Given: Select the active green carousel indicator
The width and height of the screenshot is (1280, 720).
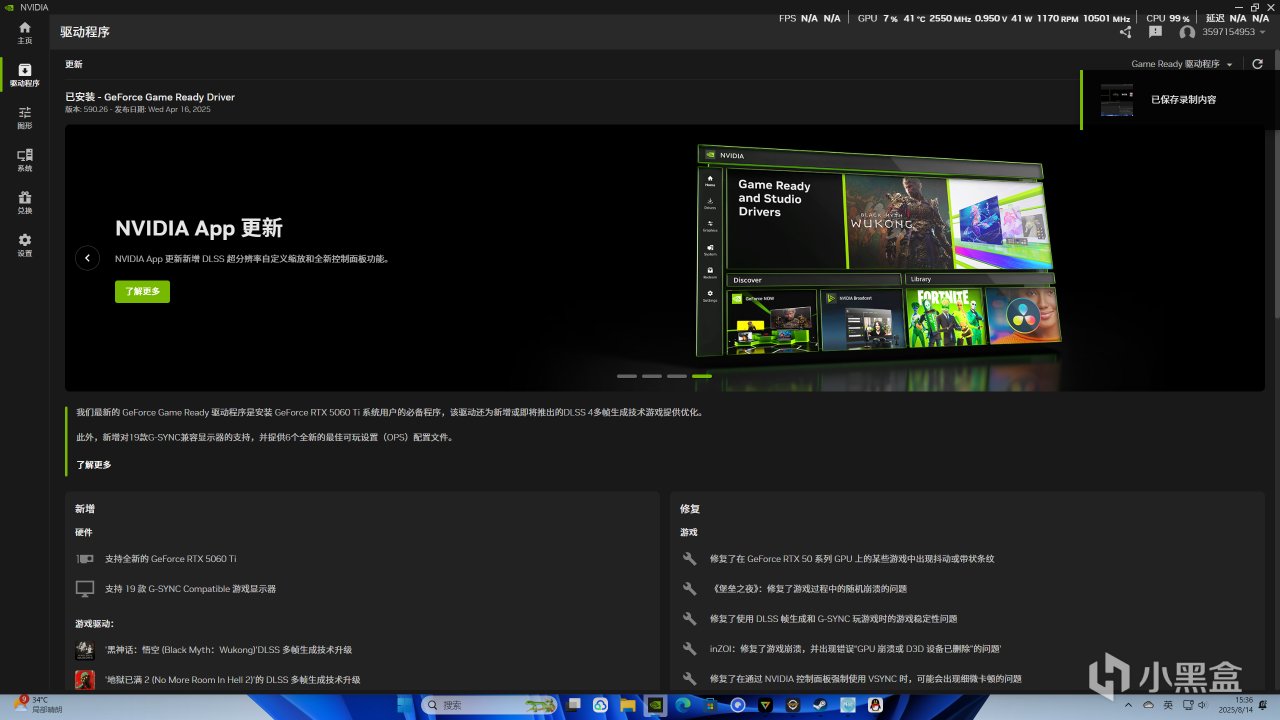Looking at the screenshot, I should pyautogui.click(x=702, y=376).
